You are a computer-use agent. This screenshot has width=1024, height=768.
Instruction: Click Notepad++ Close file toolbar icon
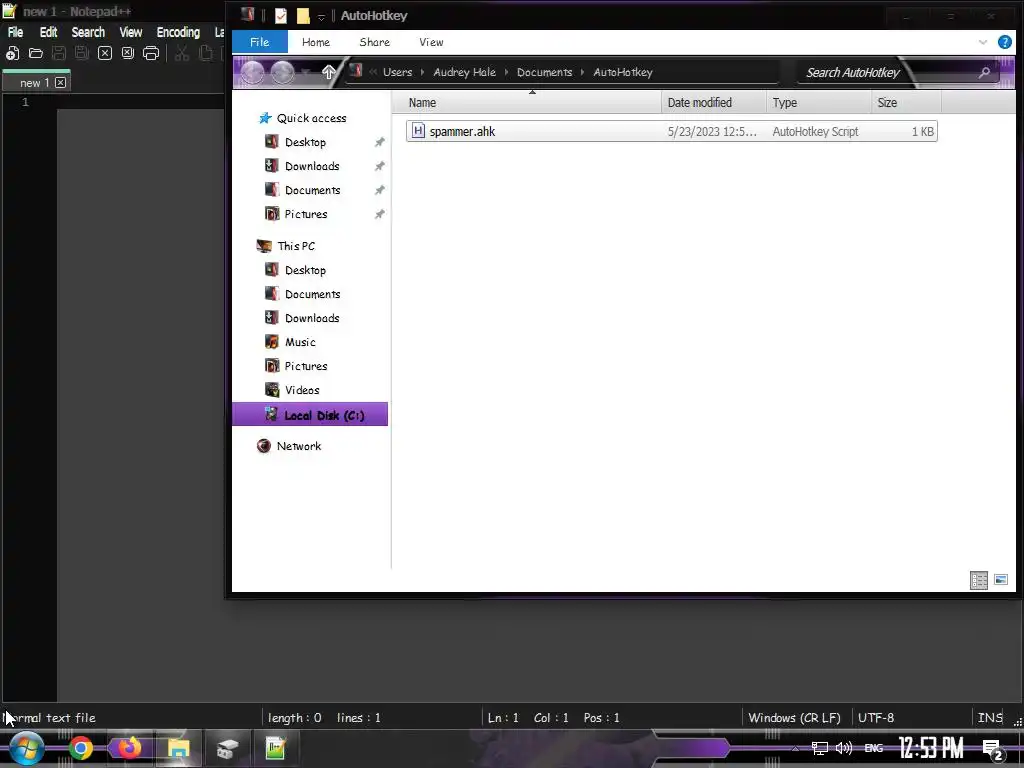(x=104, y=54)
